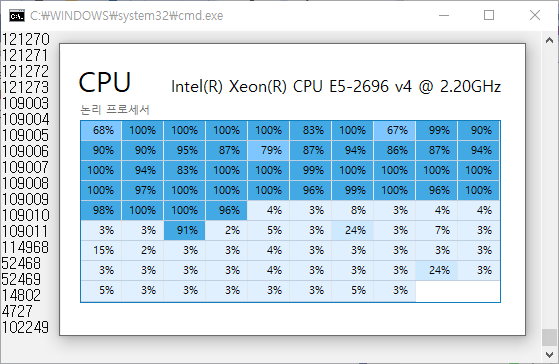This screenshot has width=559, height=364.
Task: Minimize the cmd.exe window
Action: (444, 15)
